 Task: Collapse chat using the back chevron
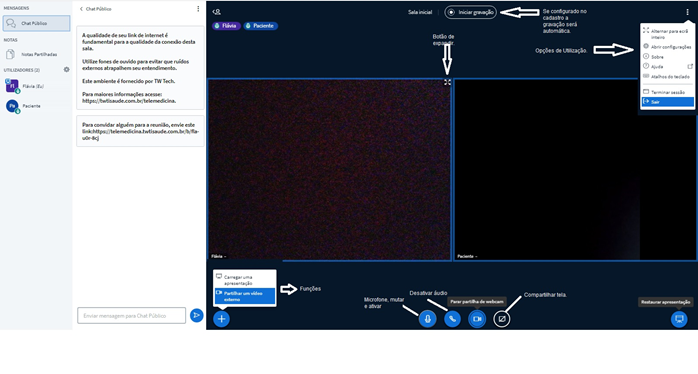click(81, 9)
